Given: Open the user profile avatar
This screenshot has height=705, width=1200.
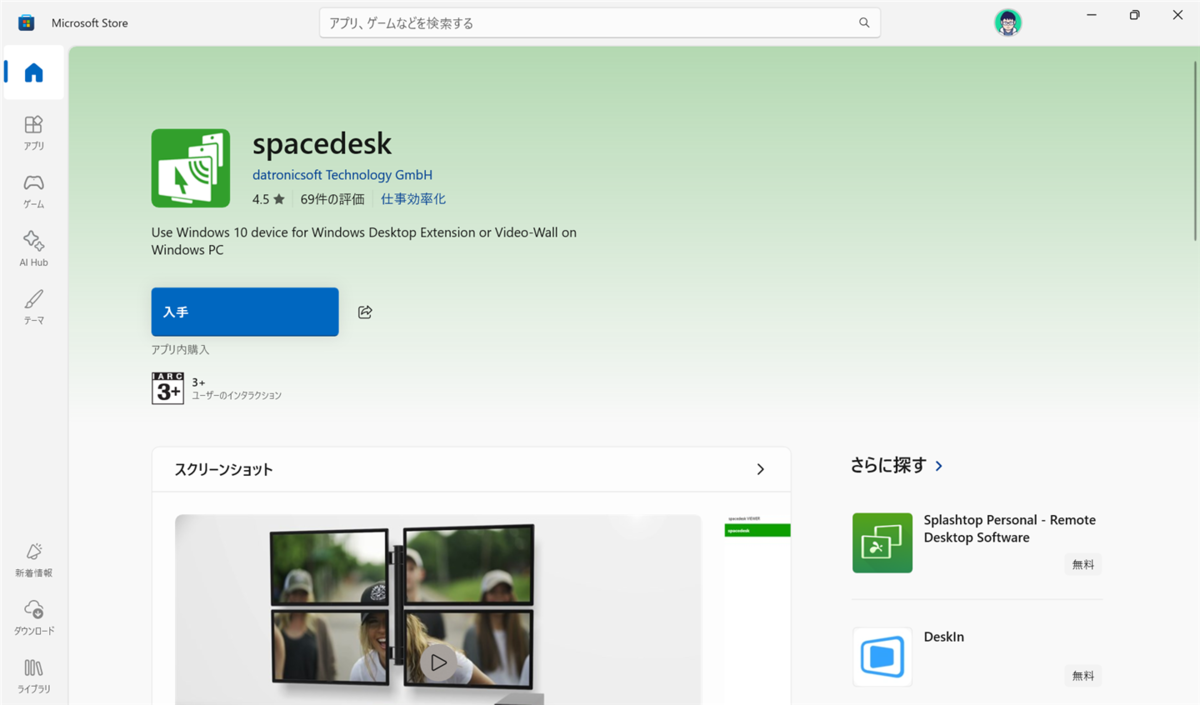Looking at the screenshot, I should click(x=1008, y=22).
